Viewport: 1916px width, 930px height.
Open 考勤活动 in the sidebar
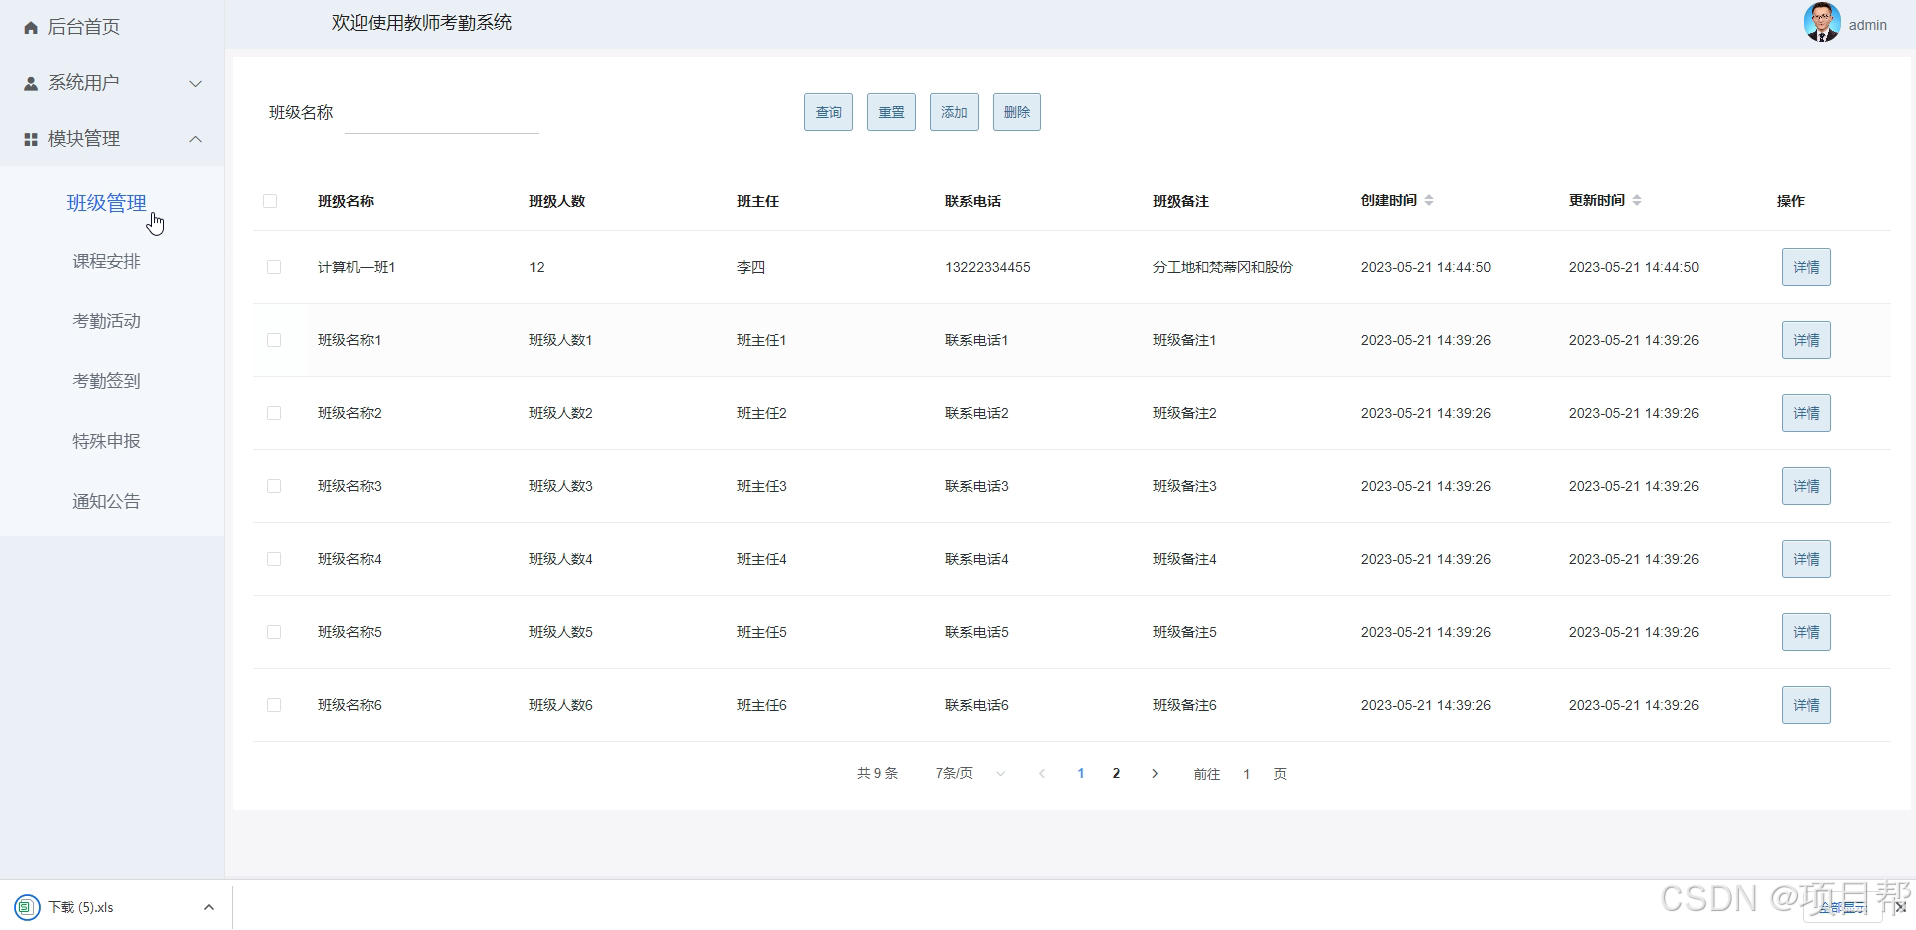[x=107, y=321]
